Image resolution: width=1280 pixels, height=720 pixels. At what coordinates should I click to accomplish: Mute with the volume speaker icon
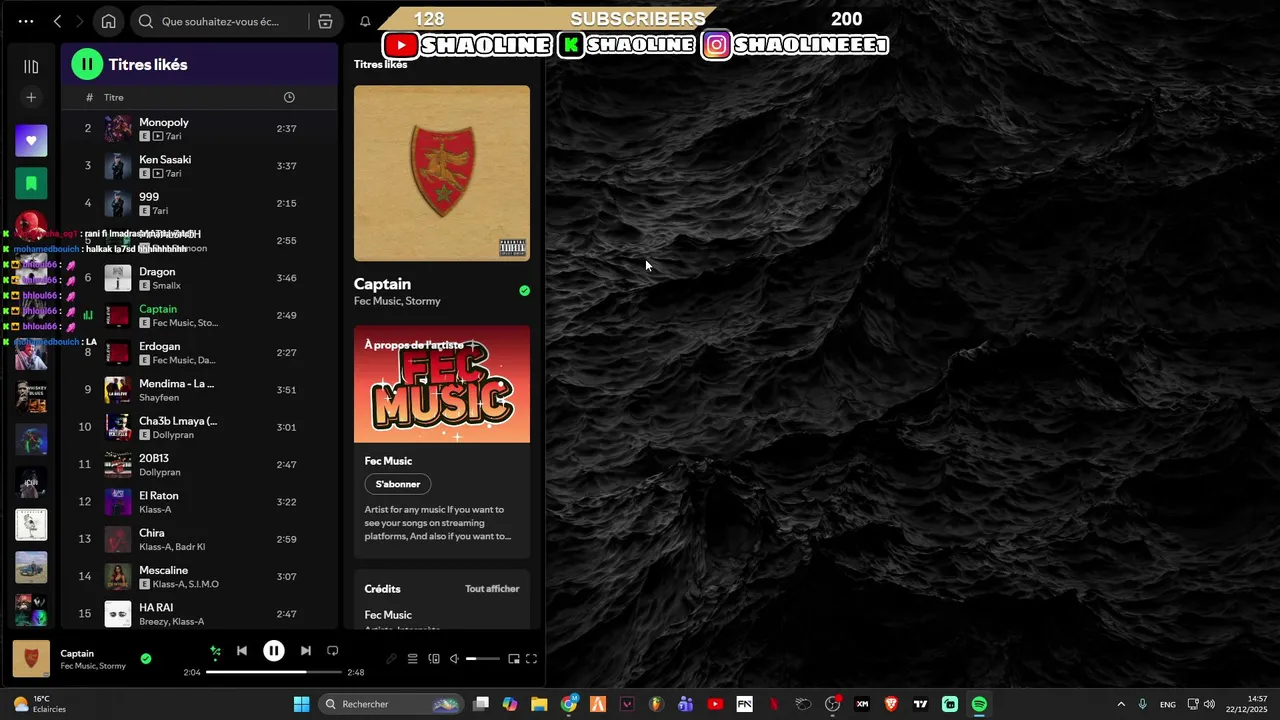click(x=454, y=659)
